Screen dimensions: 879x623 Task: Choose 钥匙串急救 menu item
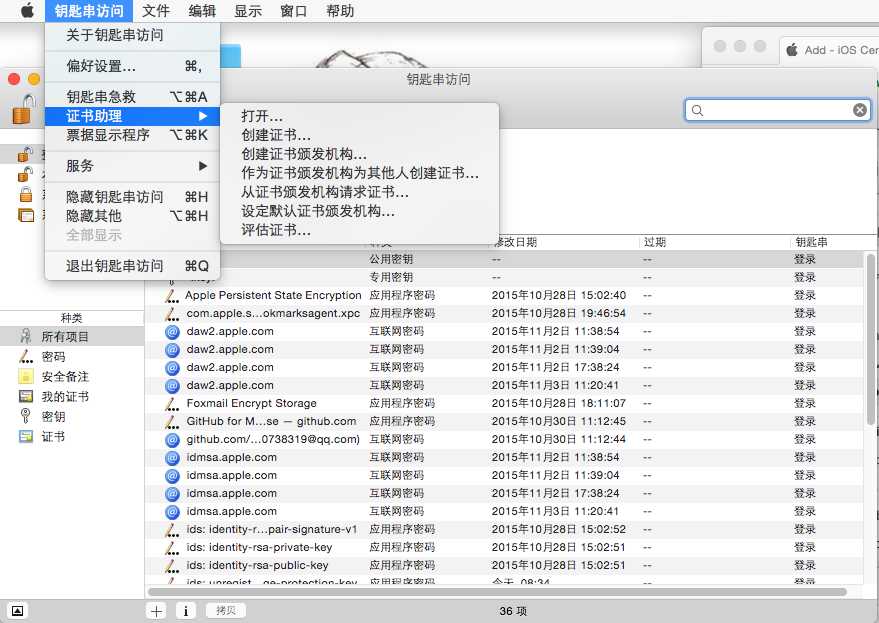pos(131,96)
